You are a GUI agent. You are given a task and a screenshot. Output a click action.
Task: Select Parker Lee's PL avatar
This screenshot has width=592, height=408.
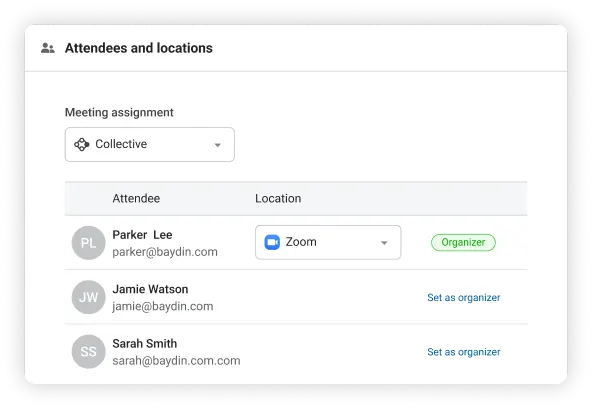[88, 243]
